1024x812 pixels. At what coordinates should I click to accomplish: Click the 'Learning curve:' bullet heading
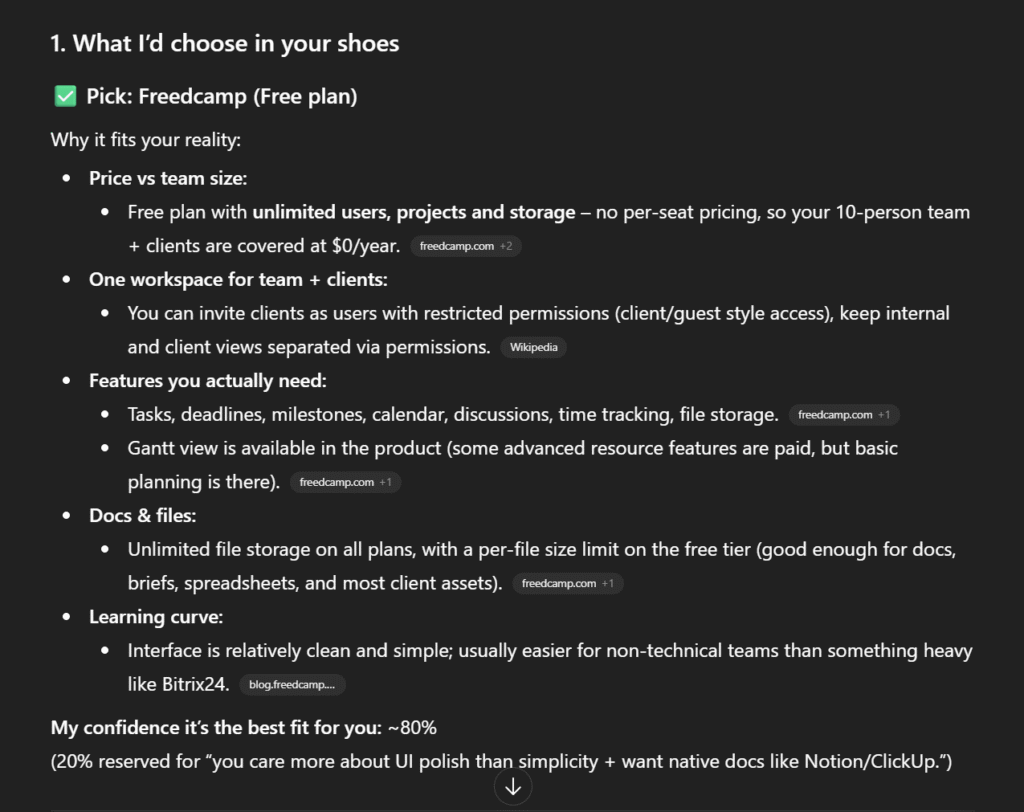156,616
